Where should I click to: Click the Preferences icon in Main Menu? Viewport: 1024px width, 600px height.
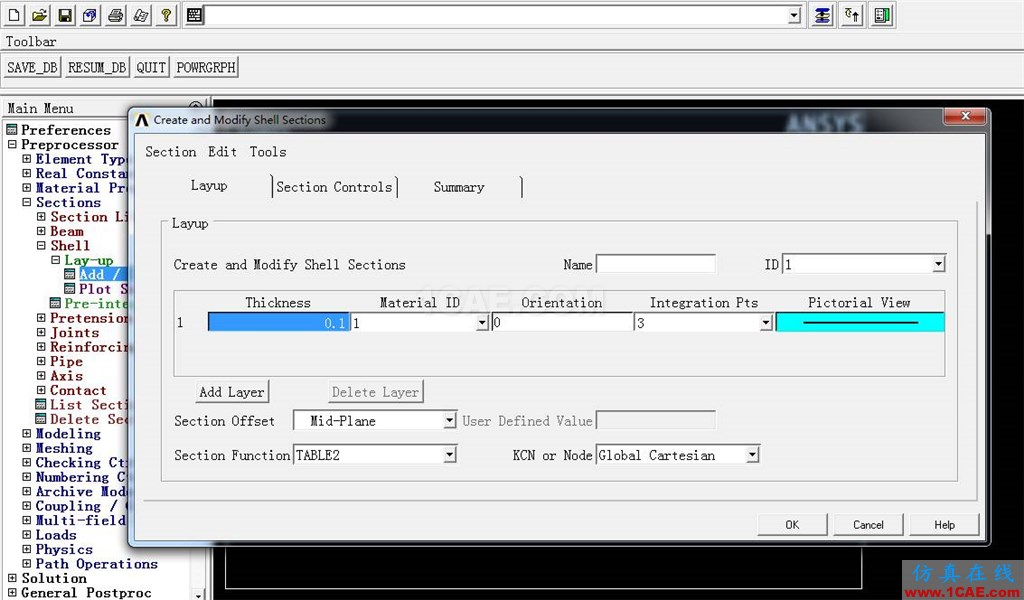pyautogui.click(x=12, y=130)
